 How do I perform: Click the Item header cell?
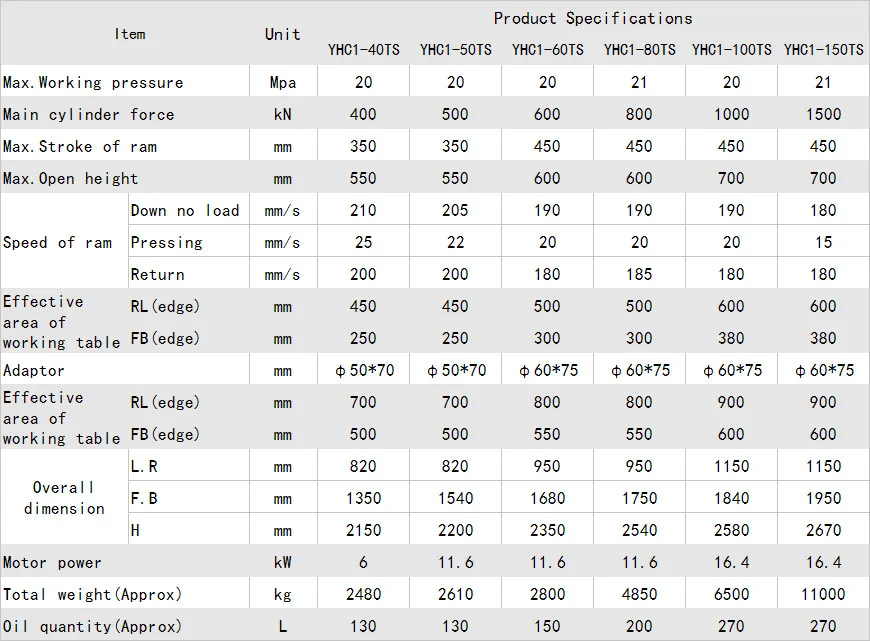pos(130,34)
